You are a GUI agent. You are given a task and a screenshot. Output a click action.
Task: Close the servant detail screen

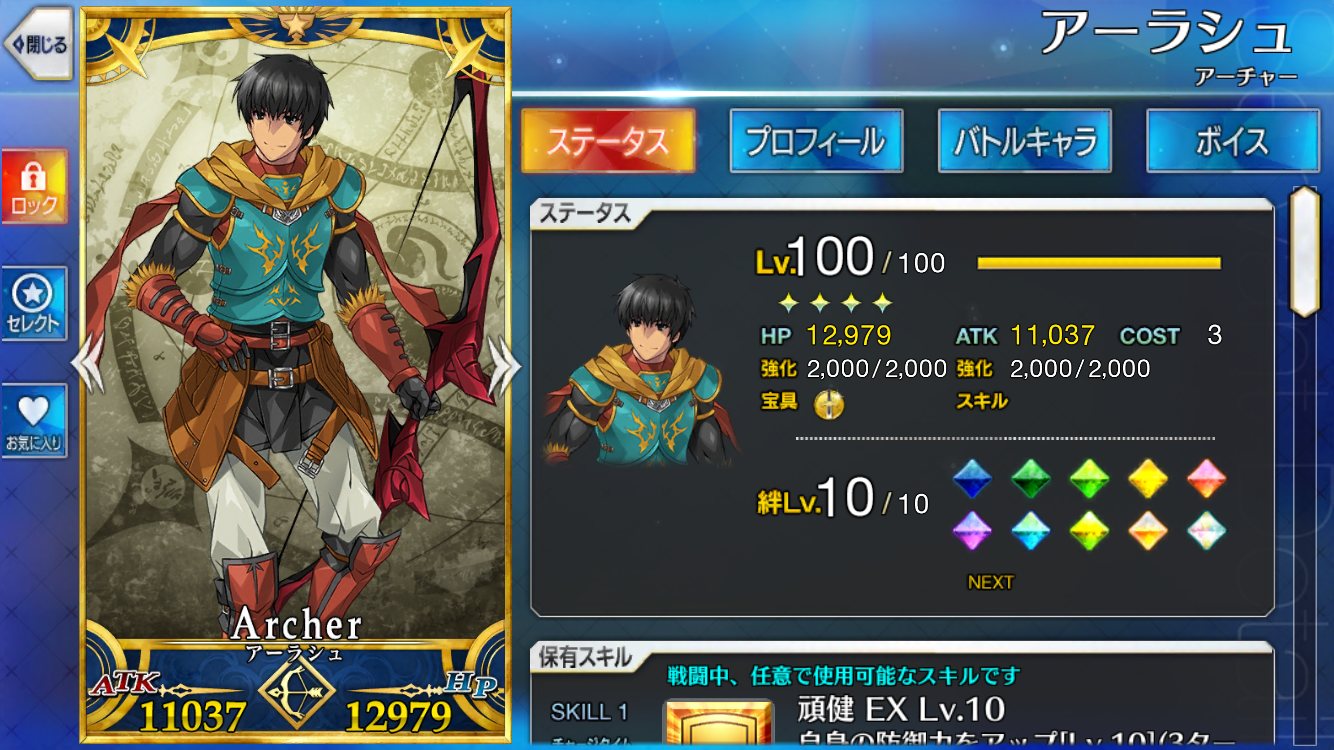37,44
